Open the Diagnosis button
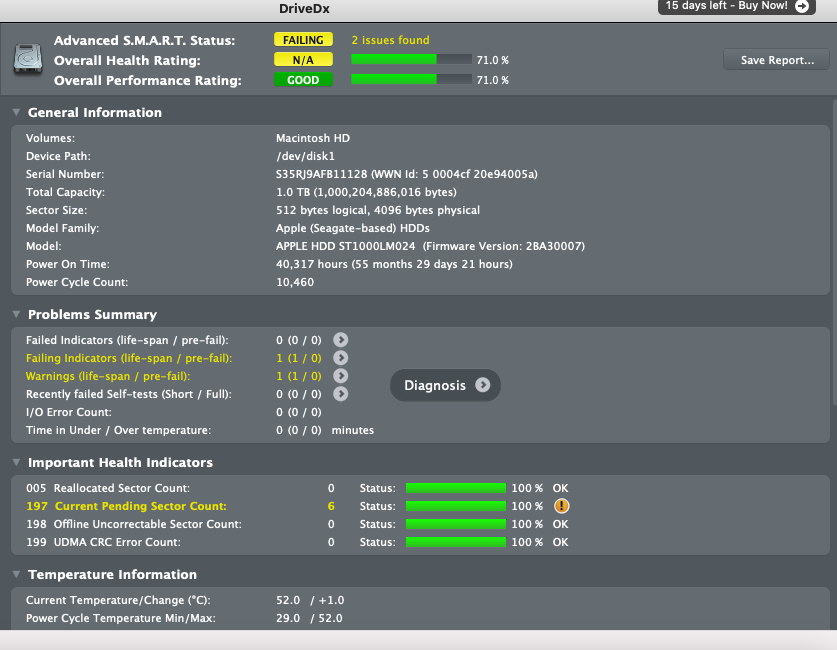Viewport: 837px width, 650px height. [x=445, y=385]
